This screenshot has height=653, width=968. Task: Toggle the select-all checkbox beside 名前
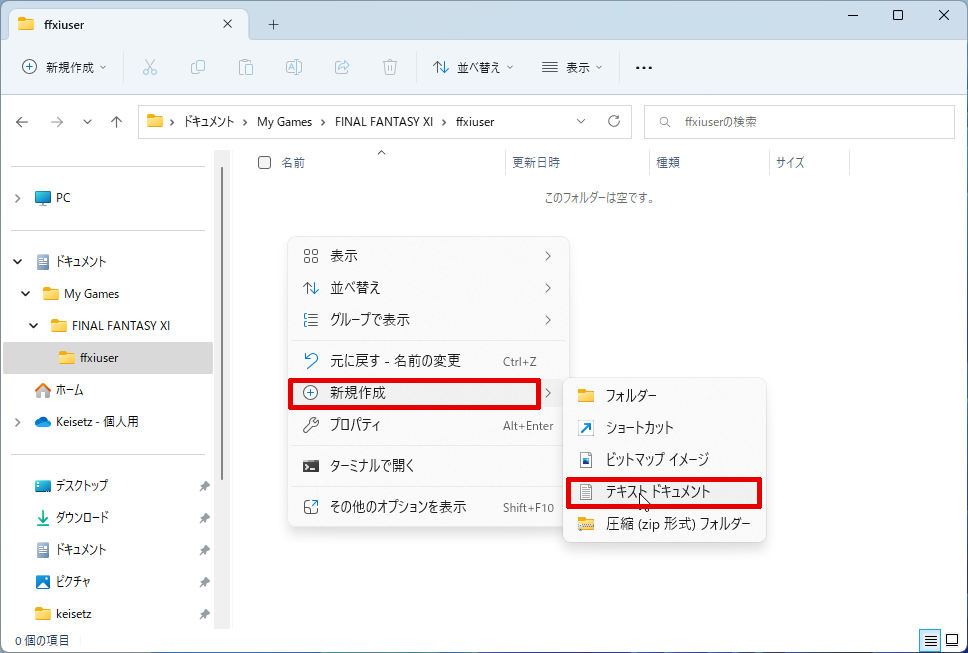tap(265, 162)
